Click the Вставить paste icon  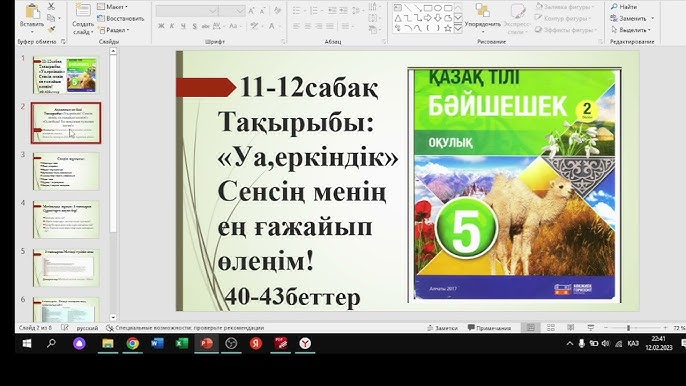click(32, 12)
